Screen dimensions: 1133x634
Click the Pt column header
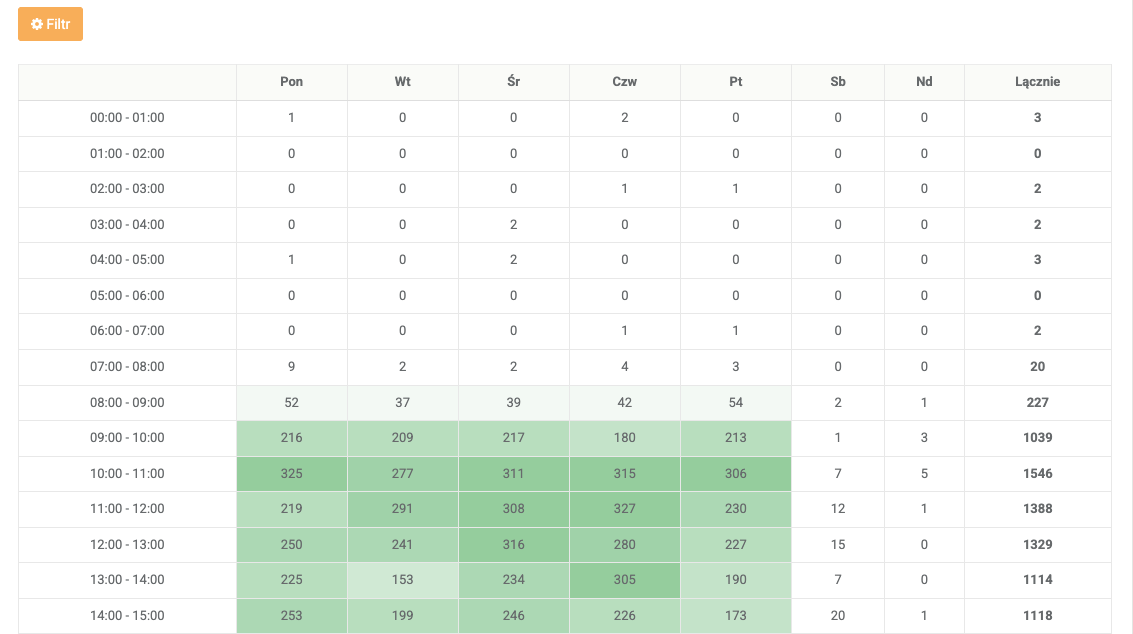(736, 82)
